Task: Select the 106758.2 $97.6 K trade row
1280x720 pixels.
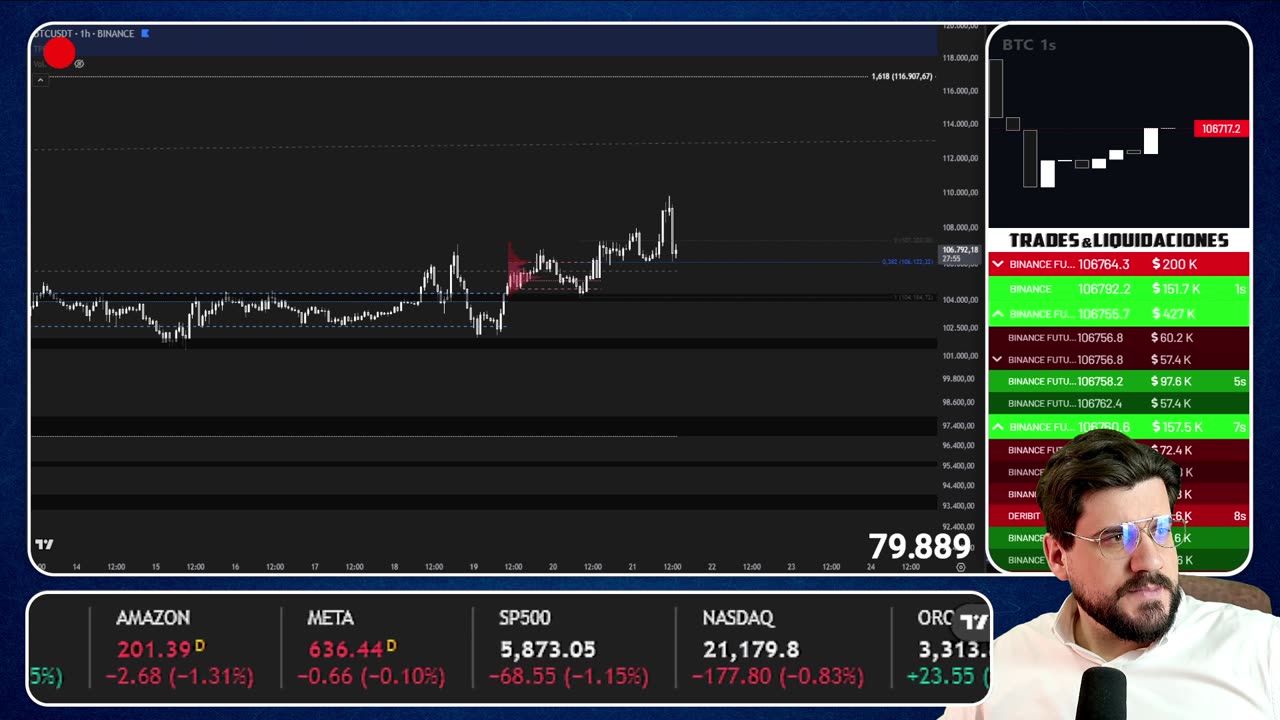Action: pyautogui.click(x=1118, y=381)
